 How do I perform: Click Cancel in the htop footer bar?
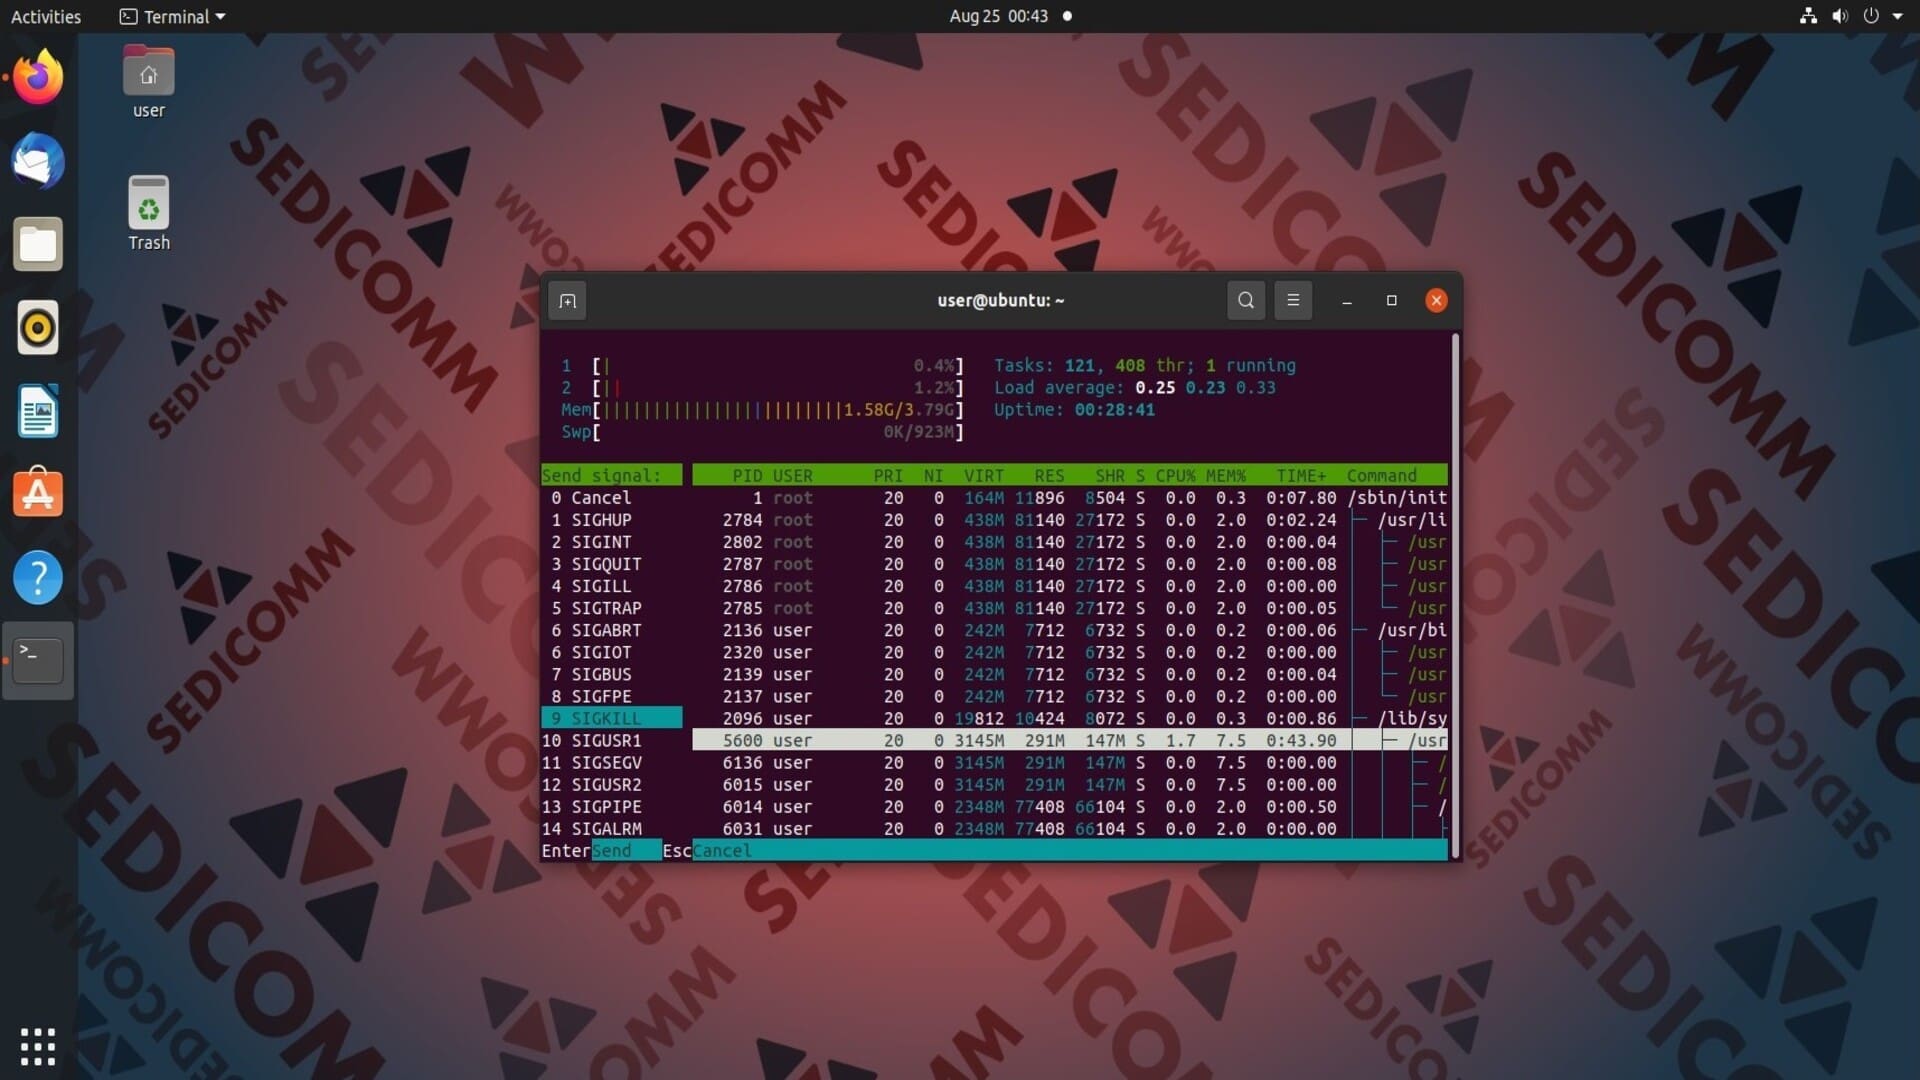tap(722, 851)
